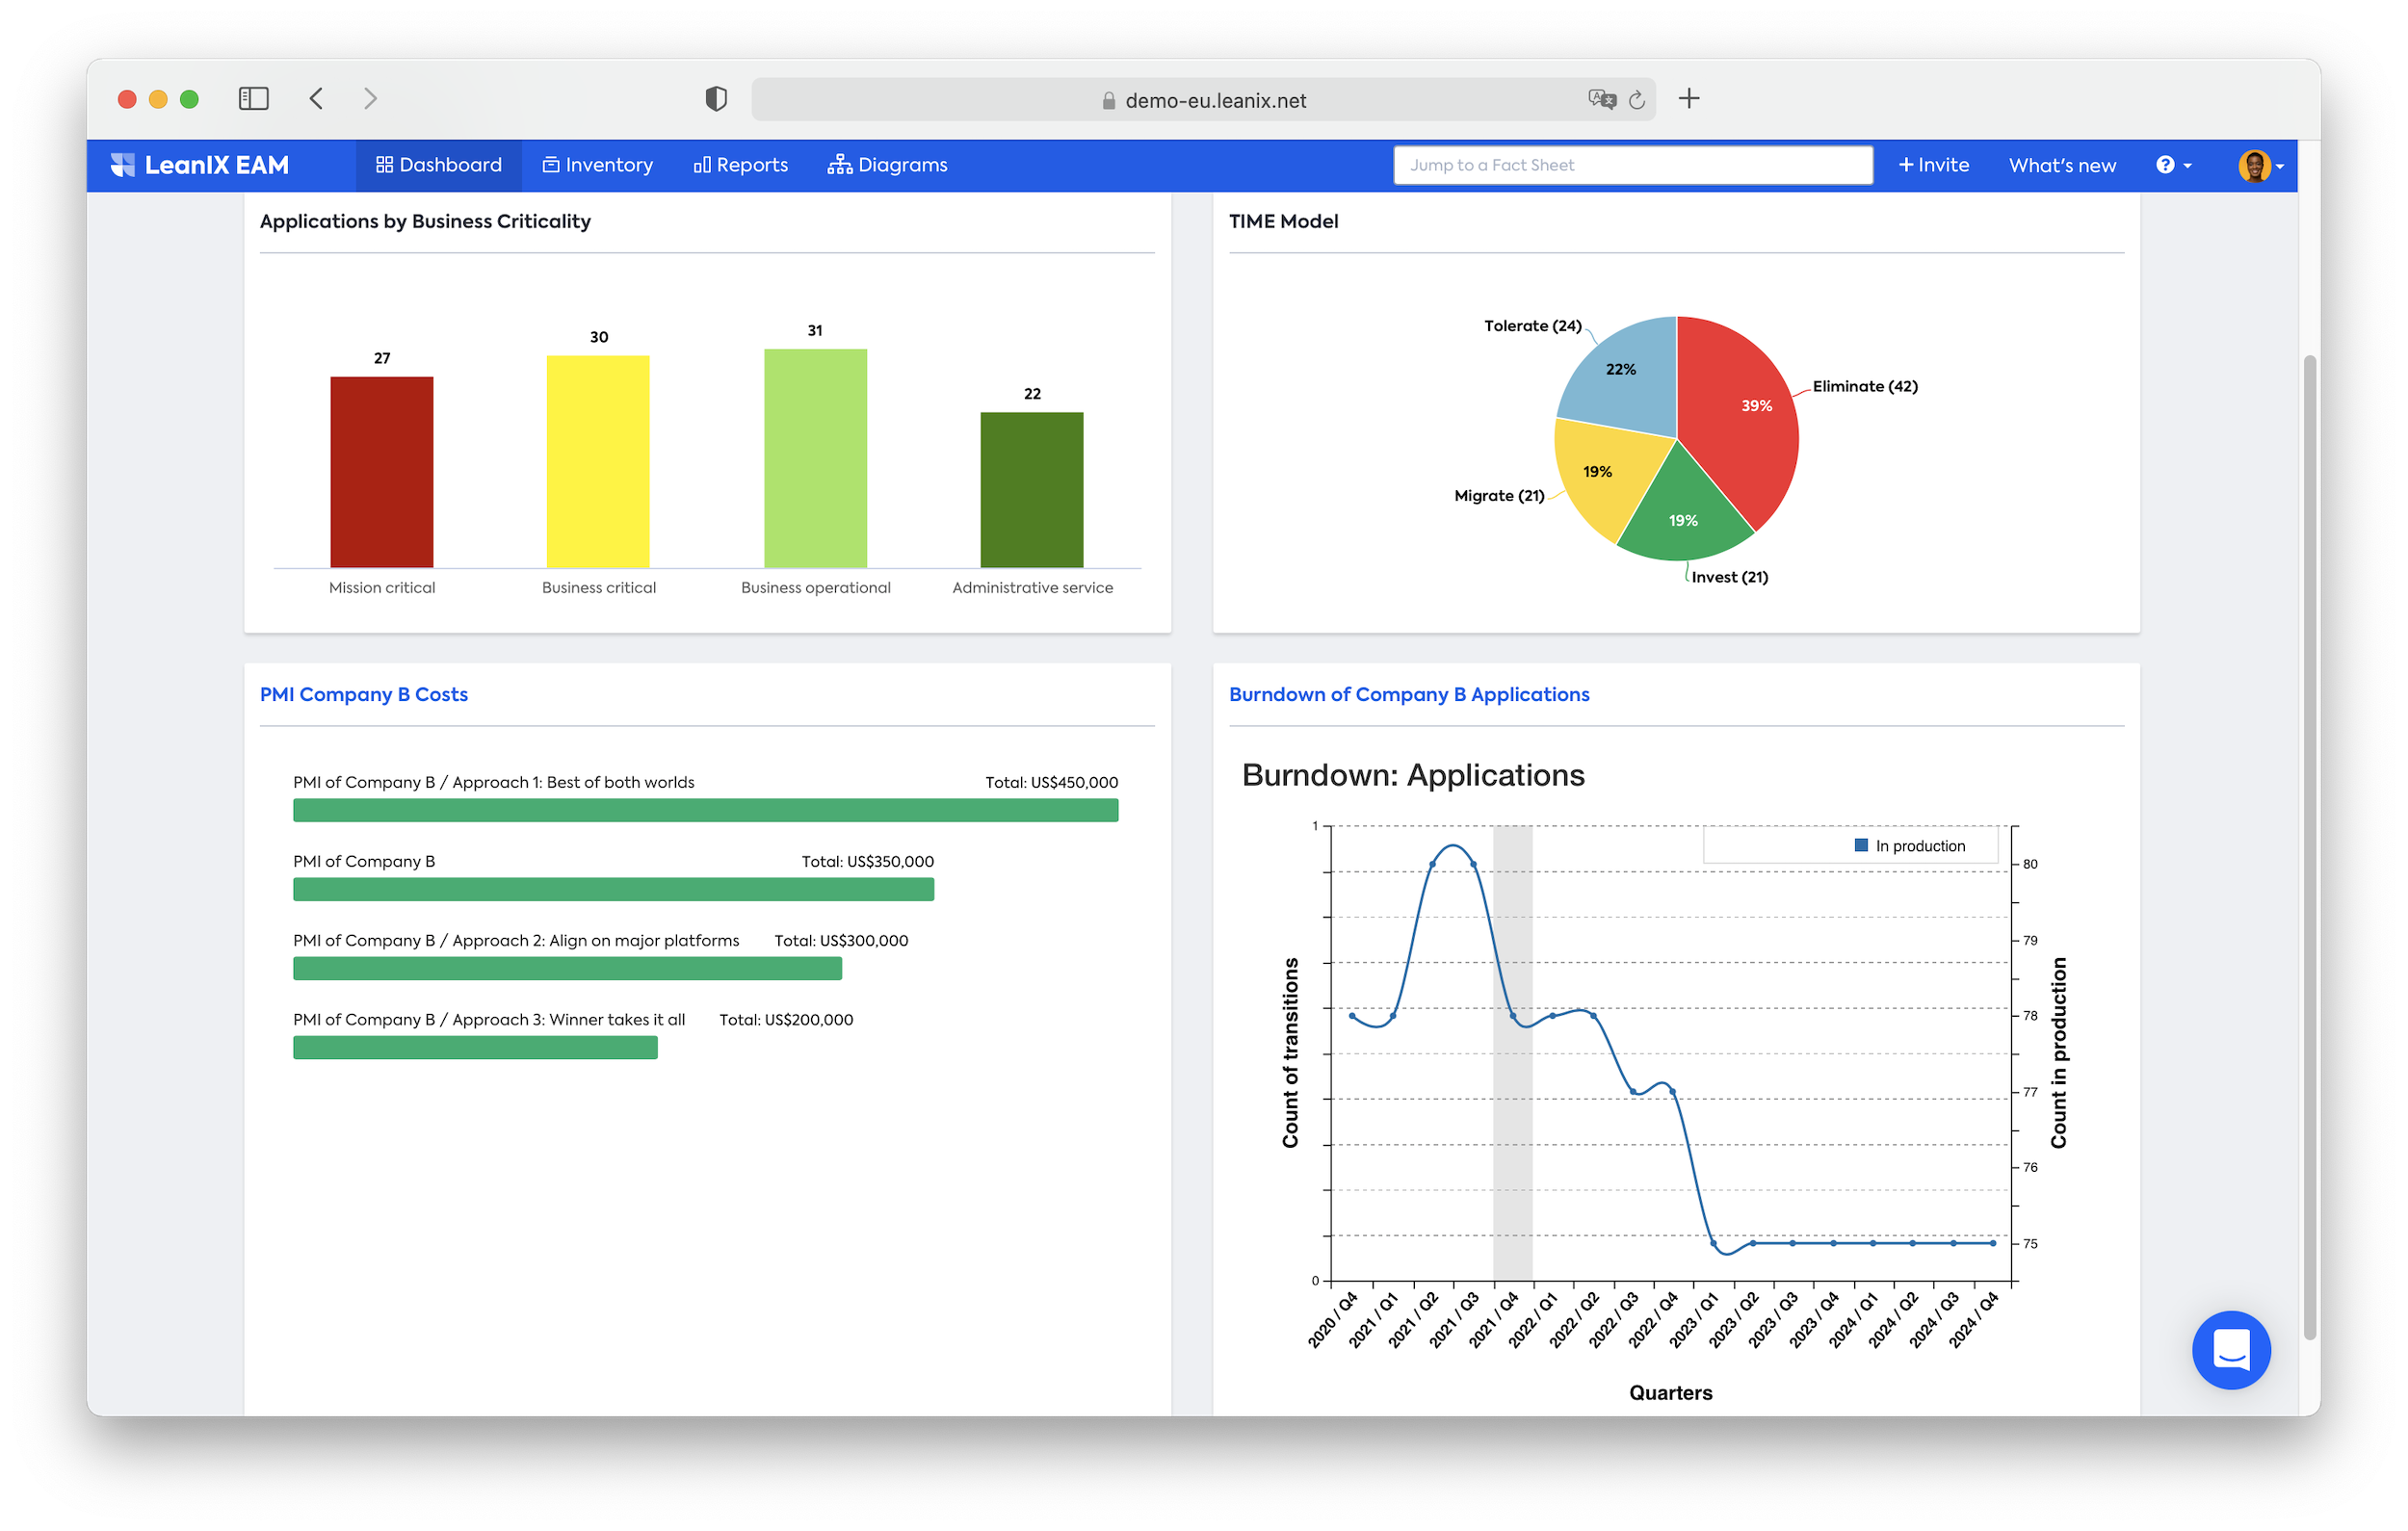Click the Administrative service dark green bar
This screenshot has width=2408, height=1531.
1032,490
